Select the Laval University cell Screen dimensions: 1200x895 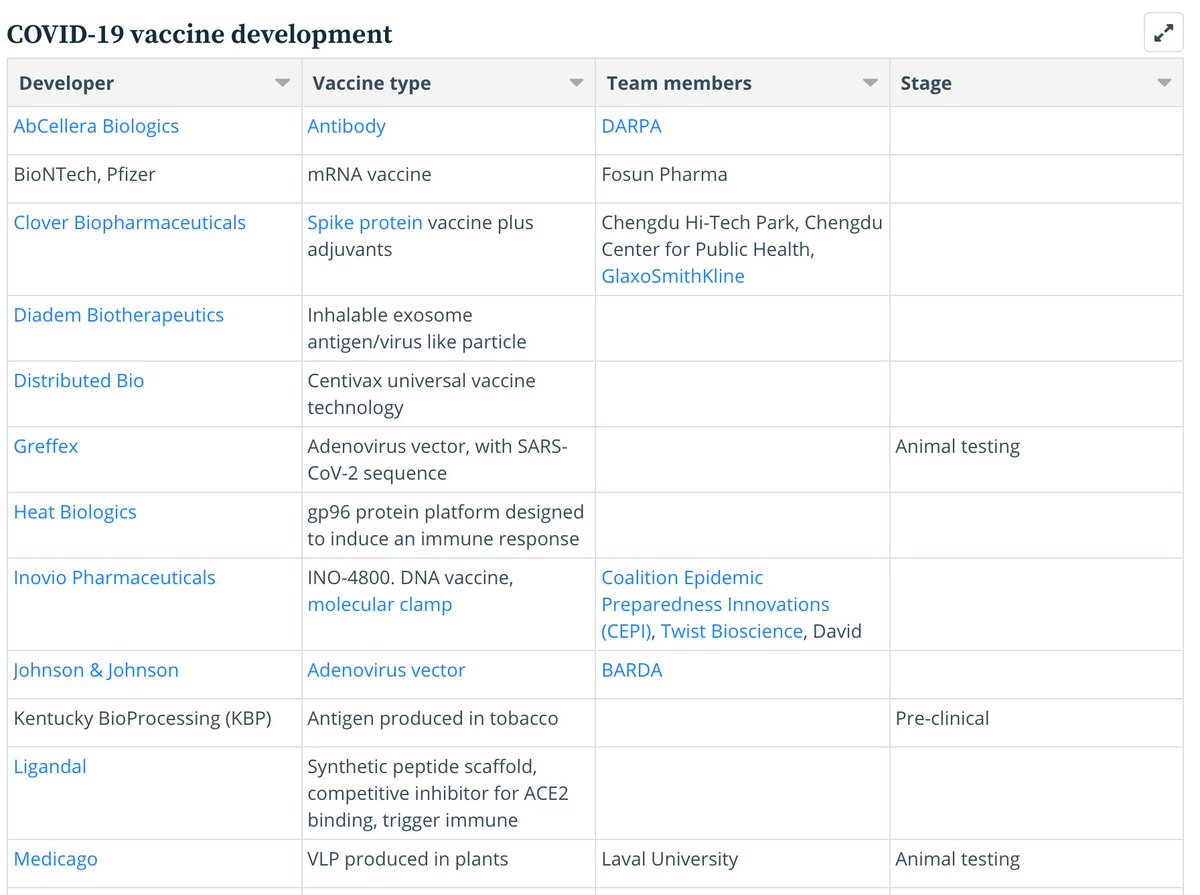[x=743, y=863]
